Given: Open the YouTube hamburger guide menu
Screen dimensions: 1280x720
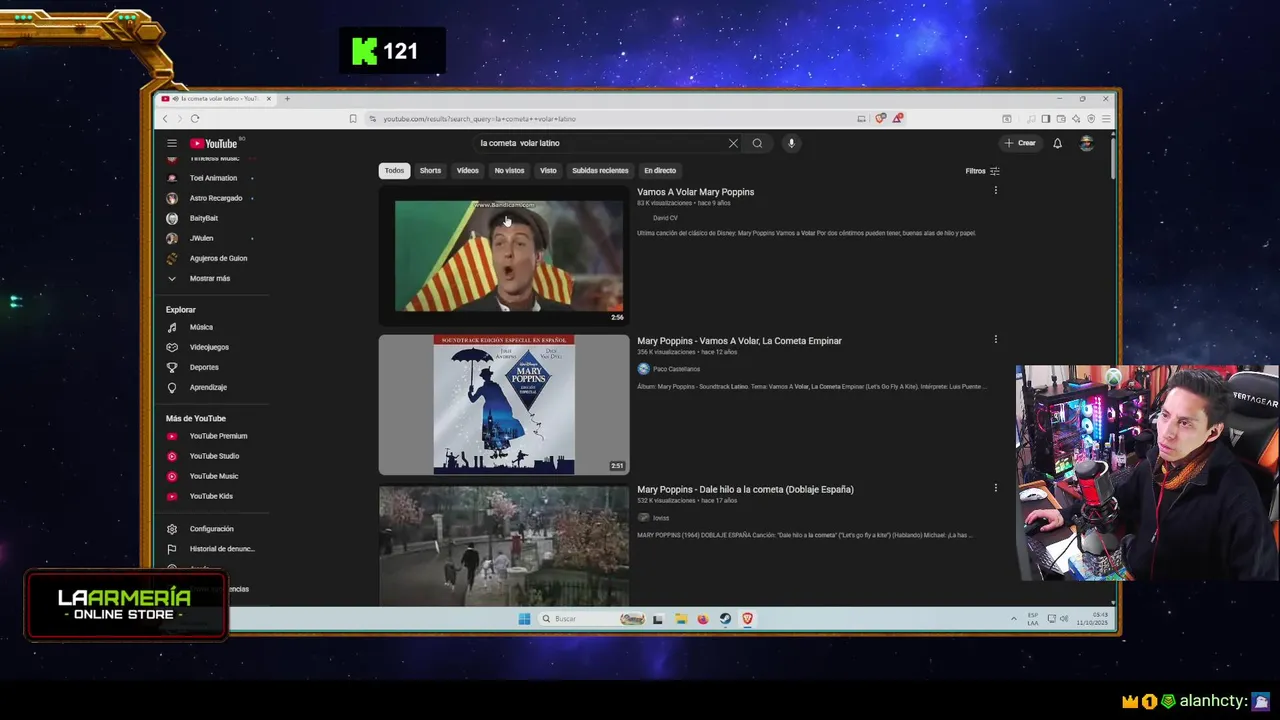Looking at the screenshot, I should click(172, 143).
